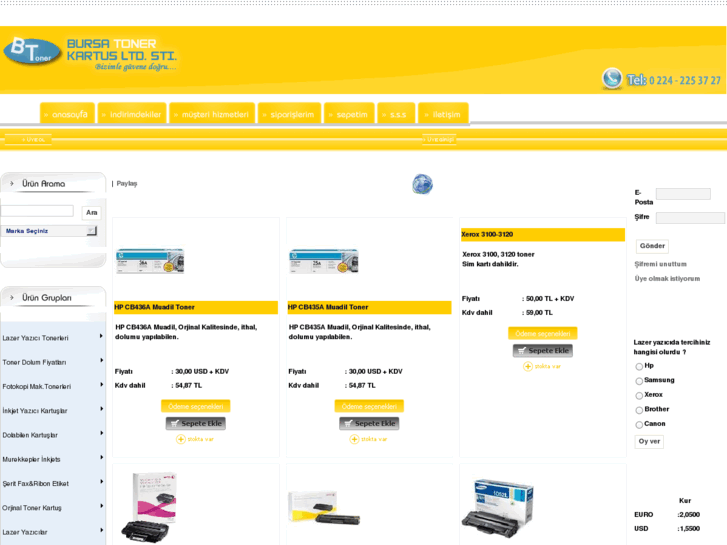Select Xerox poll option
Viewport: 727px width, 545px height.
(x=639, y=396)
